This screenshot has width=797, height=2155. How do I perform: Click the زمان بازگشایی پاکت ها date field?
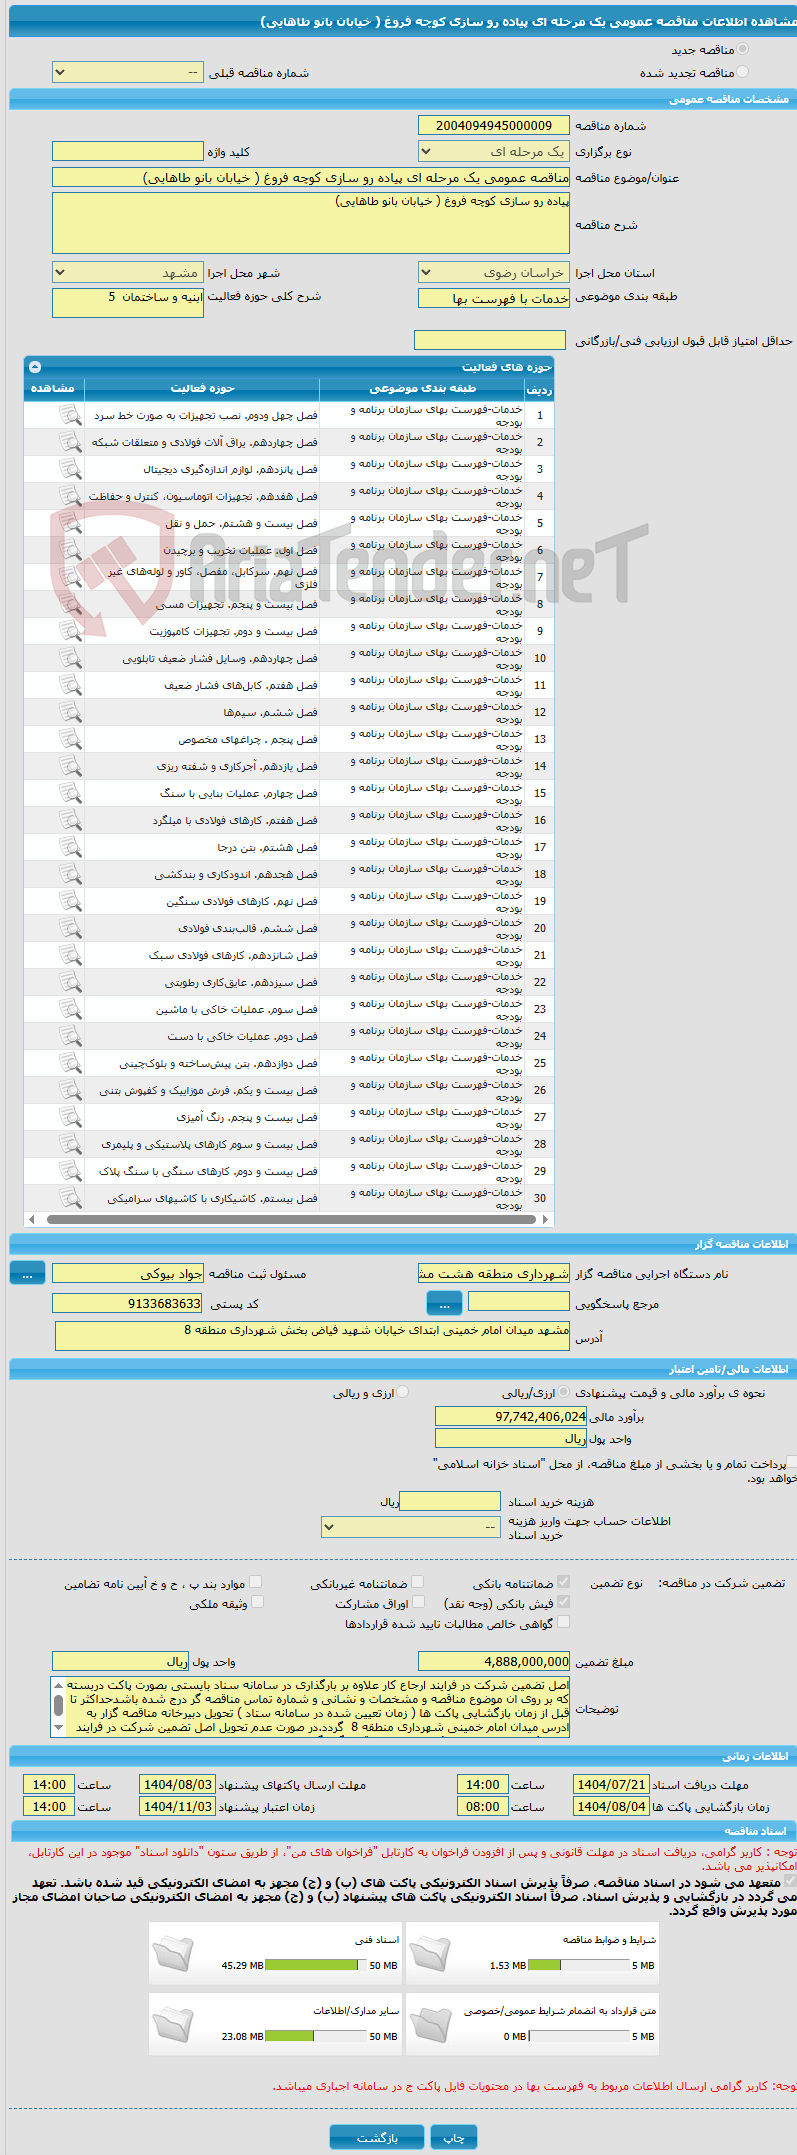(611, 1807)
